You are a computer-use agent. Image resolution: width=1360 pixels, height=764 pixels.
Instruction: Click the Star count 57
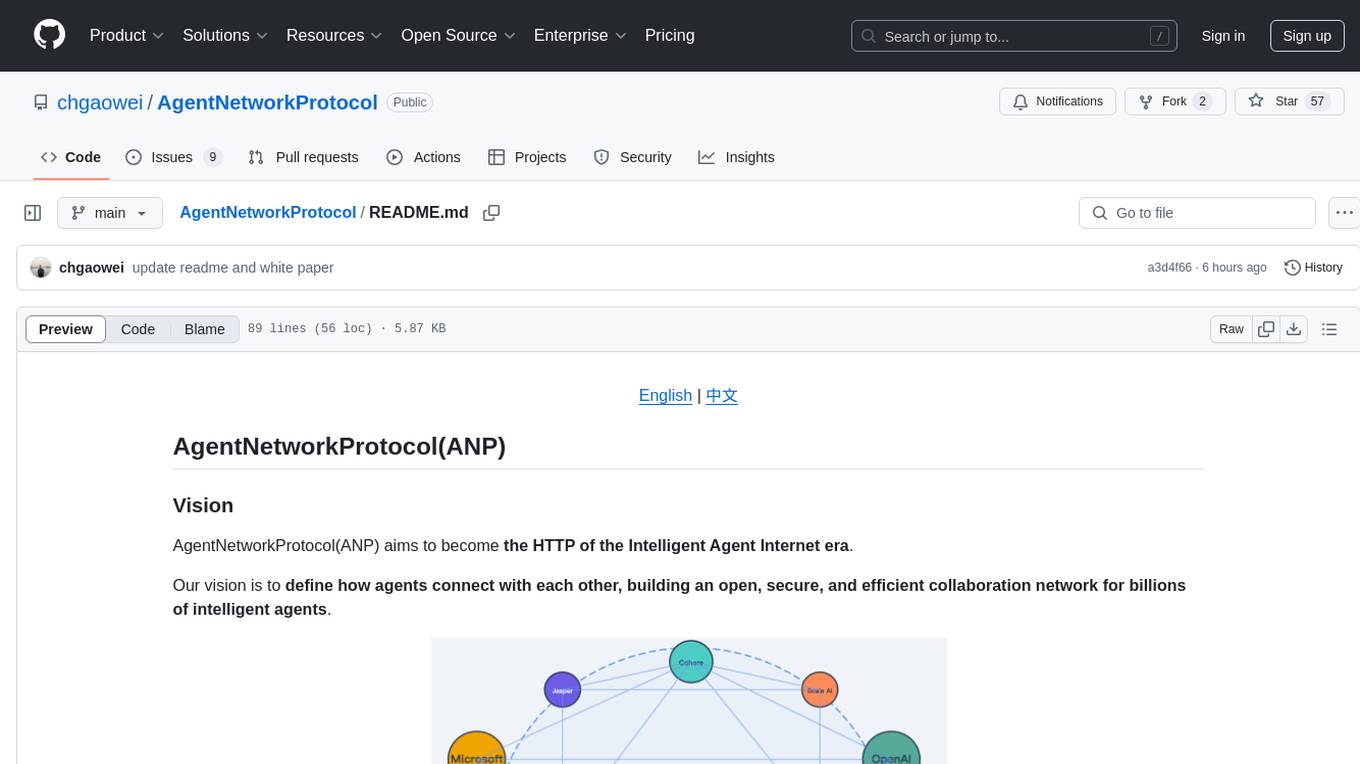point(1318,101)
